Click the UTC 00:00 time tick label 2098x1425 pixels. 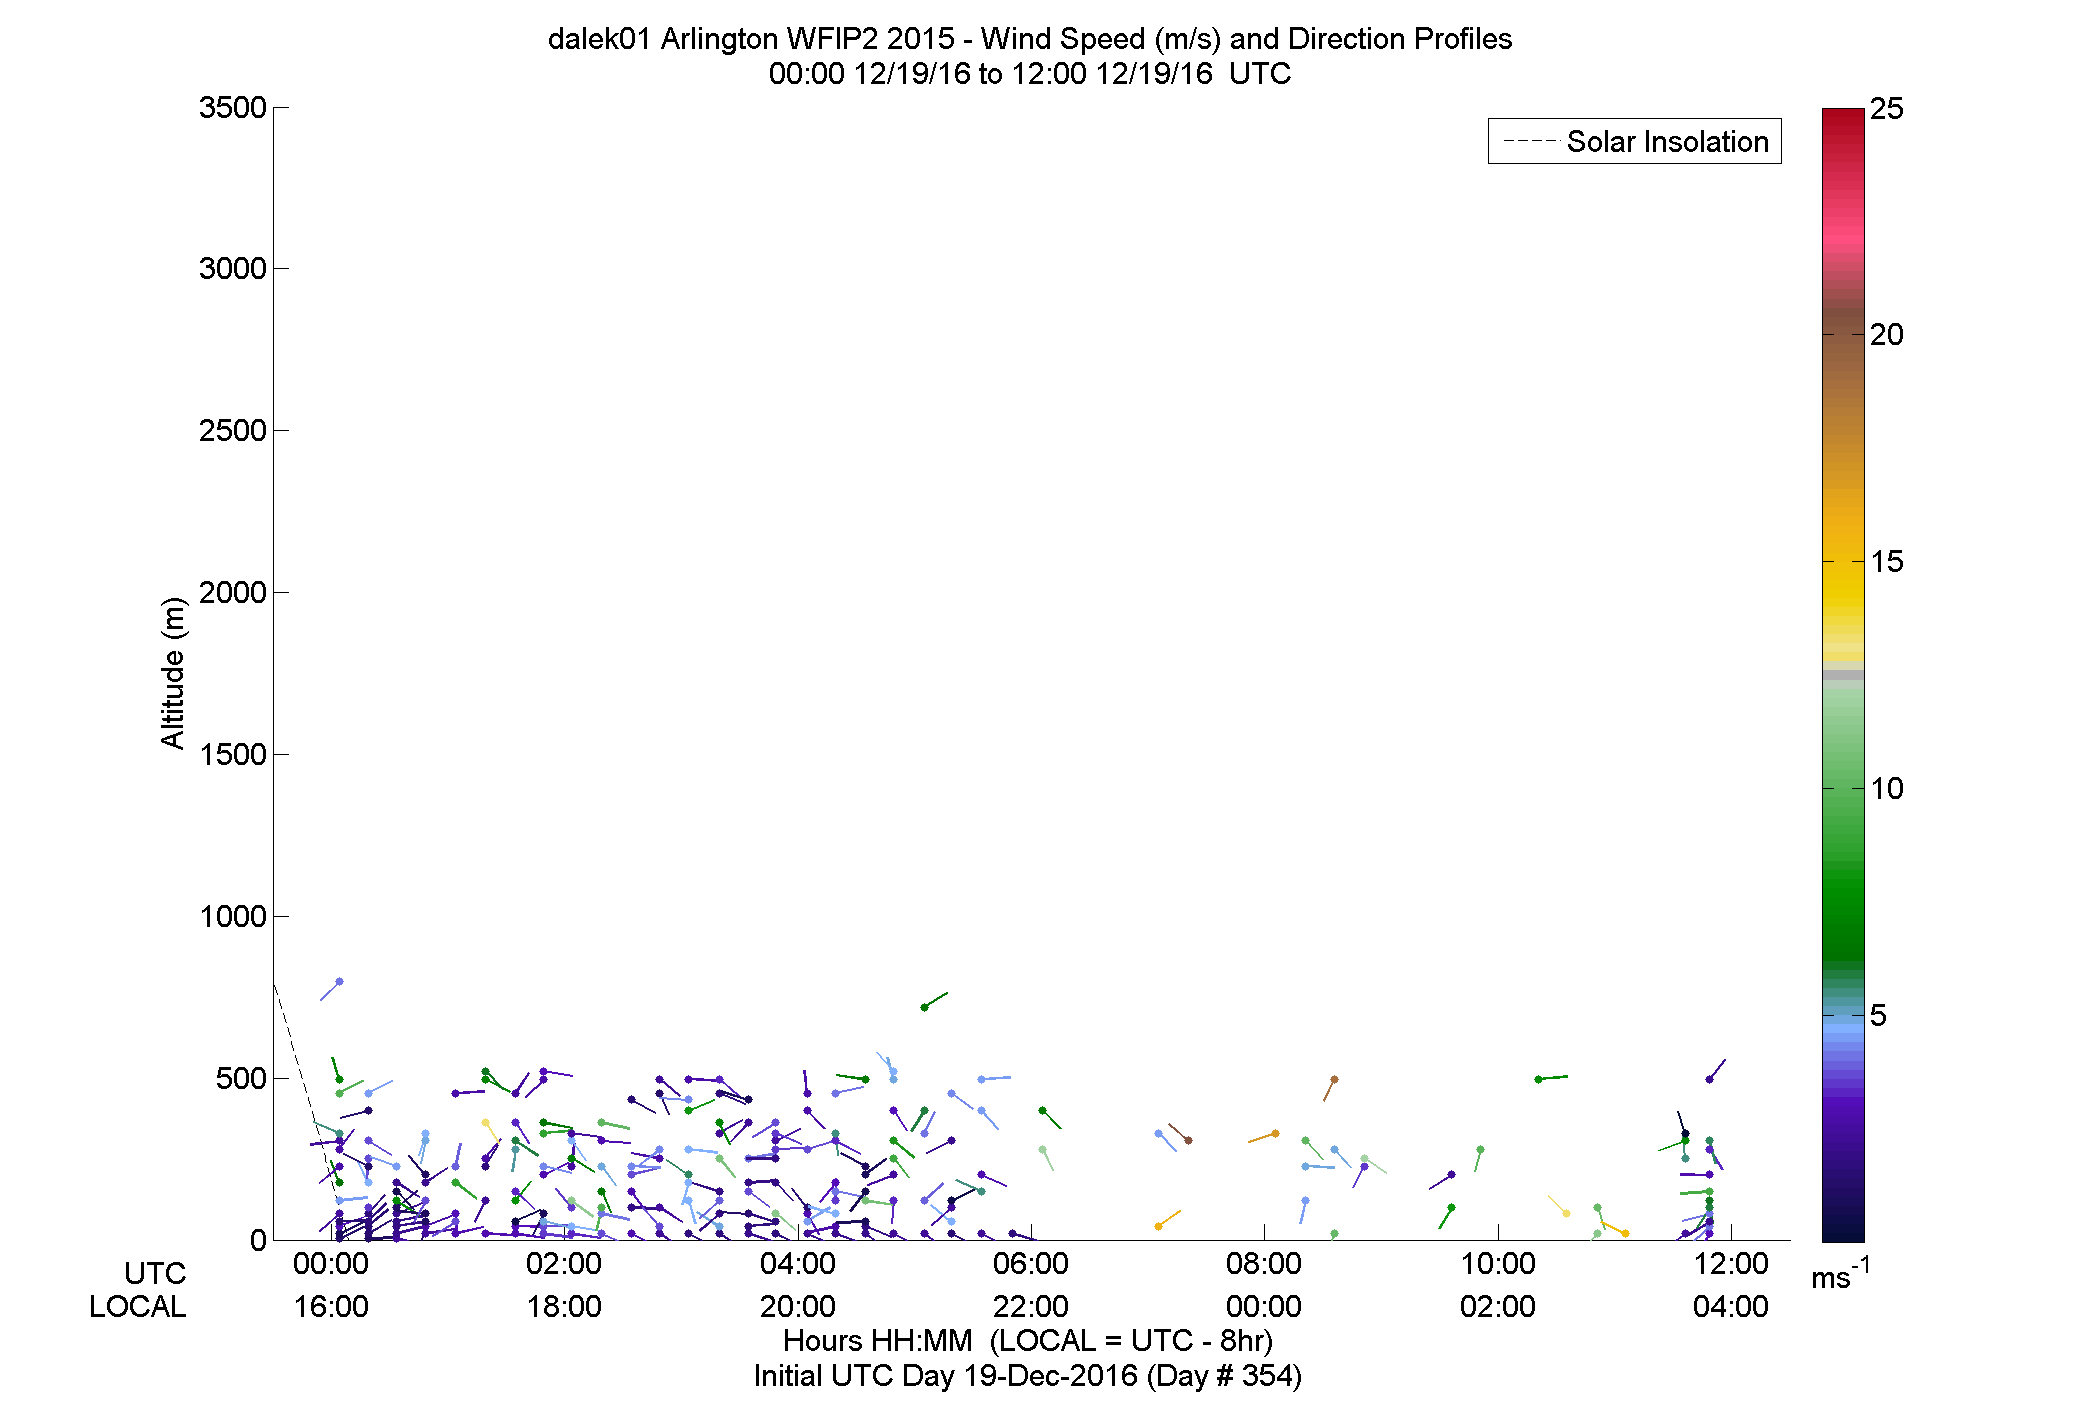331,1263
